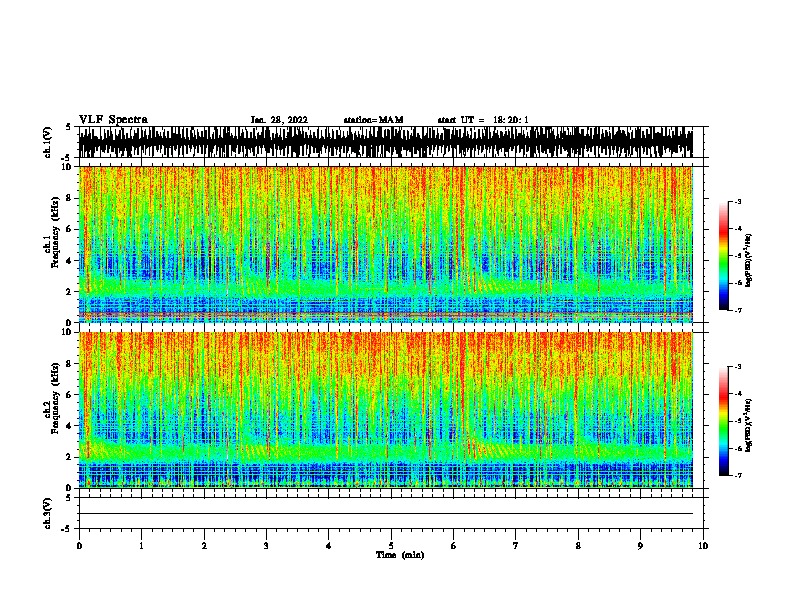Click the ch.2 spectrogram panel
This screenshot has height=612, width=792.
386,410
